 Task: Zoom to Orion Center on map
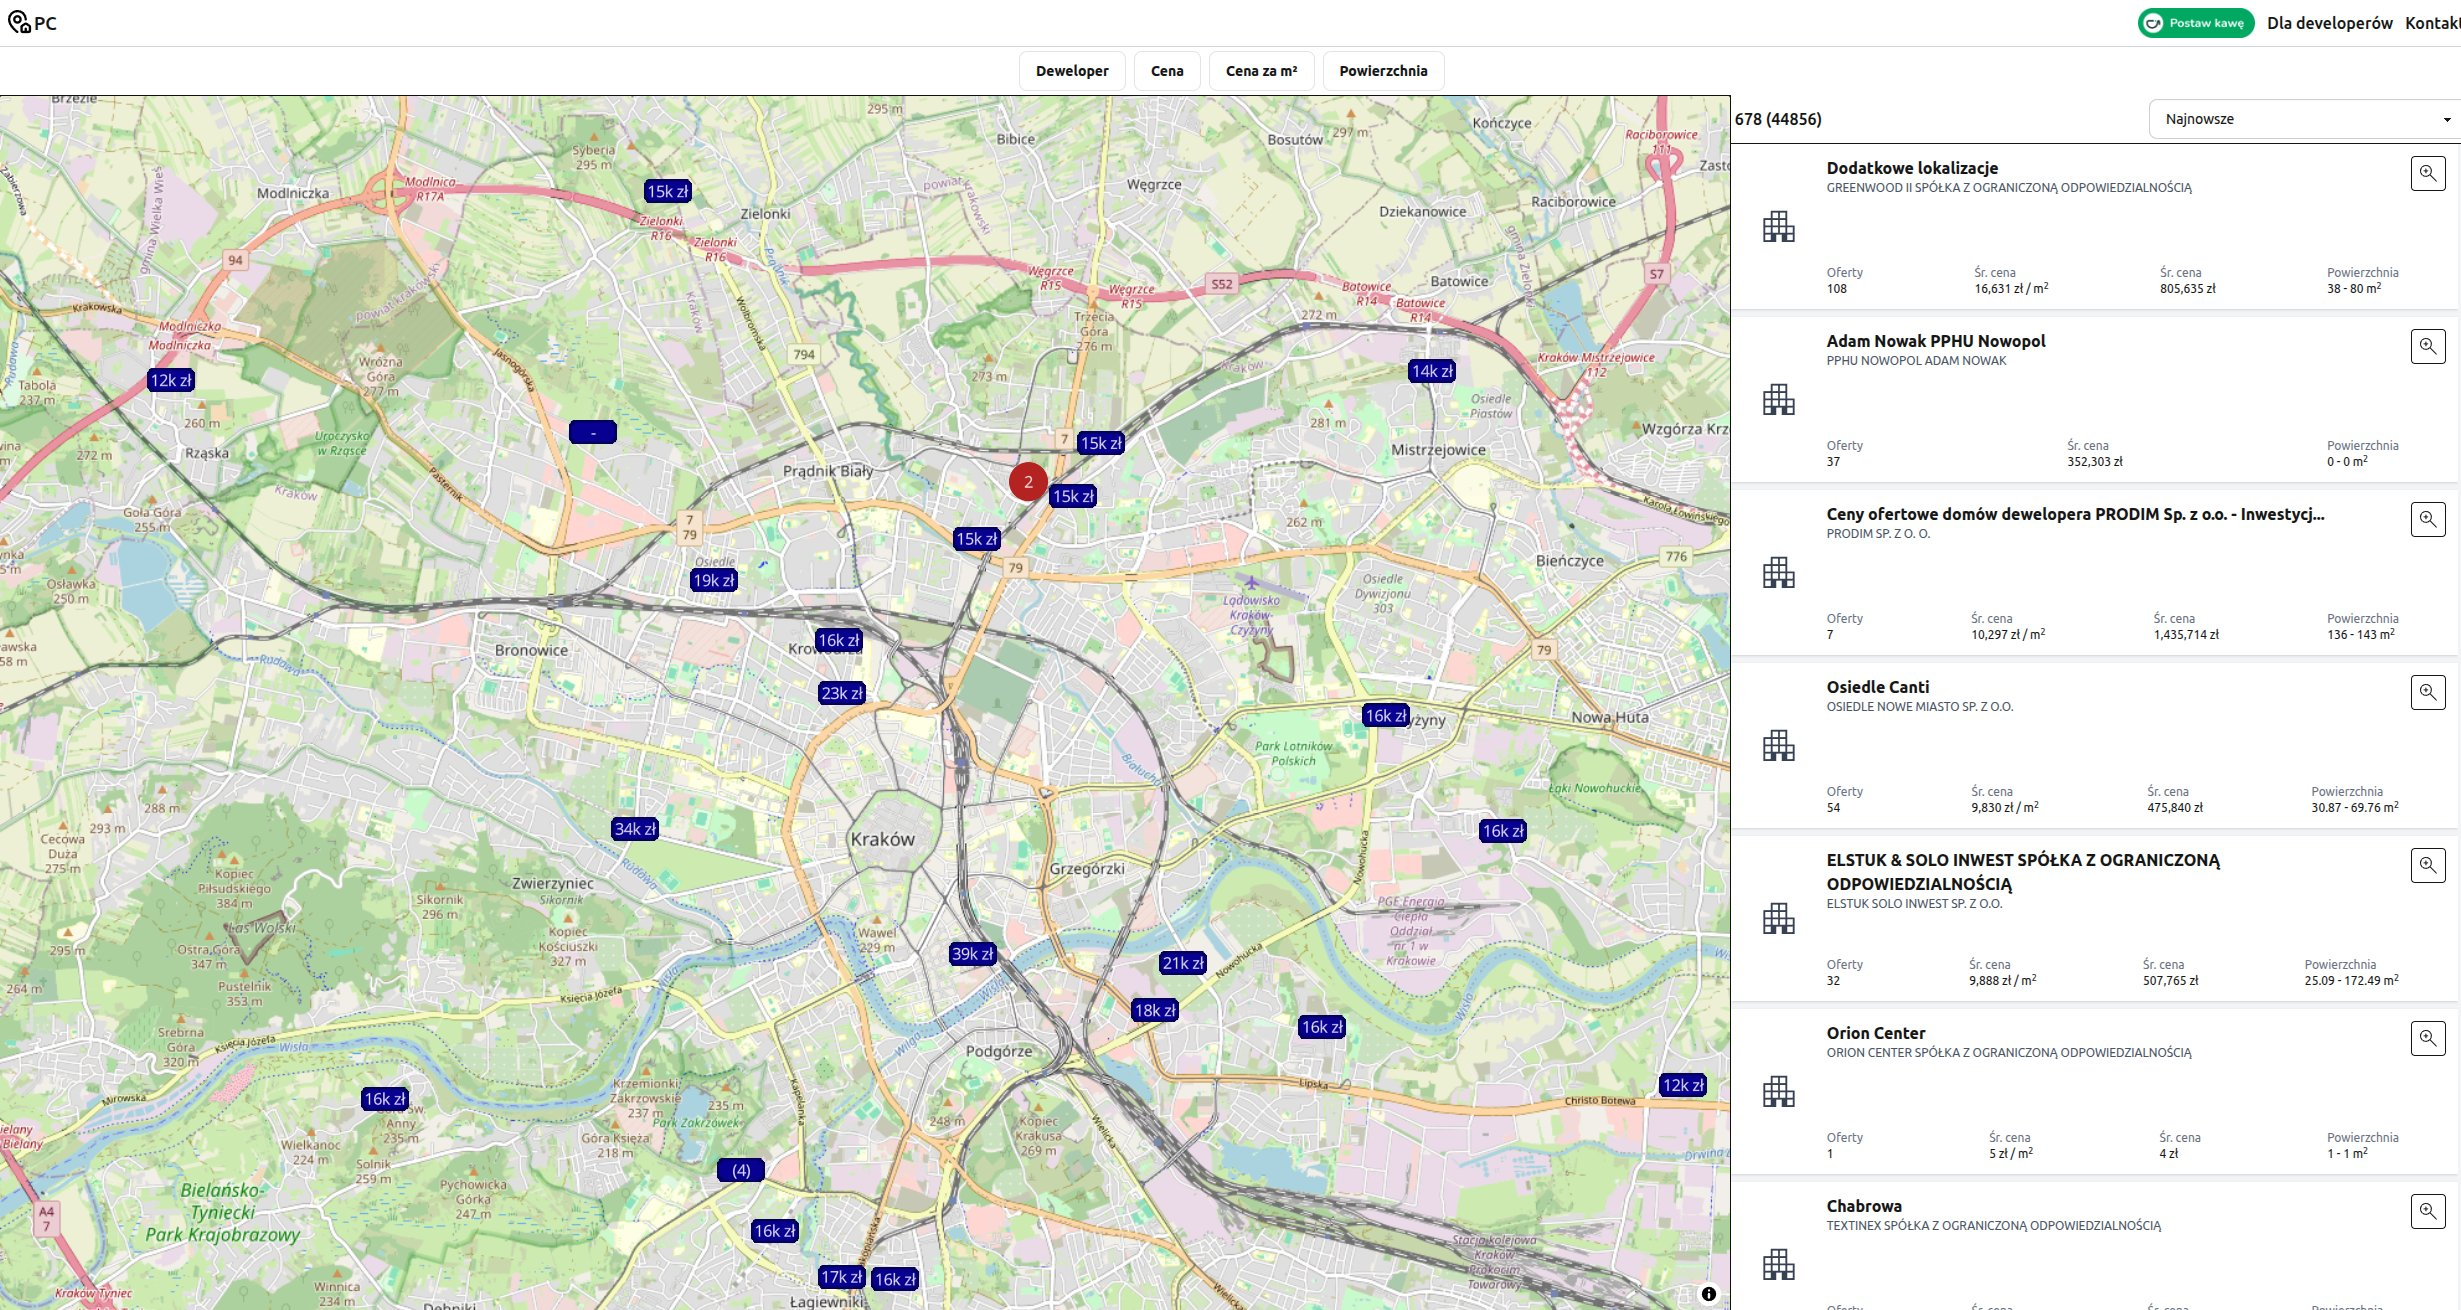point(2427,1038)
